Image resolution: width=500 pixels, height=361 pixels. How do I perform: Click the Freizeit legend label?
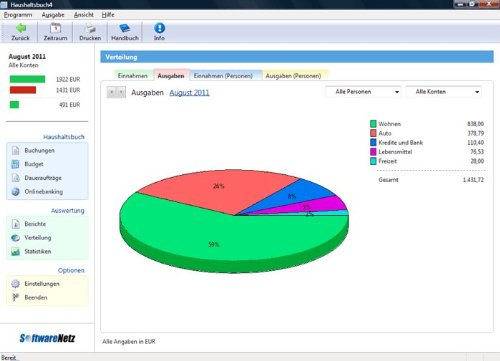pos(388,161)
